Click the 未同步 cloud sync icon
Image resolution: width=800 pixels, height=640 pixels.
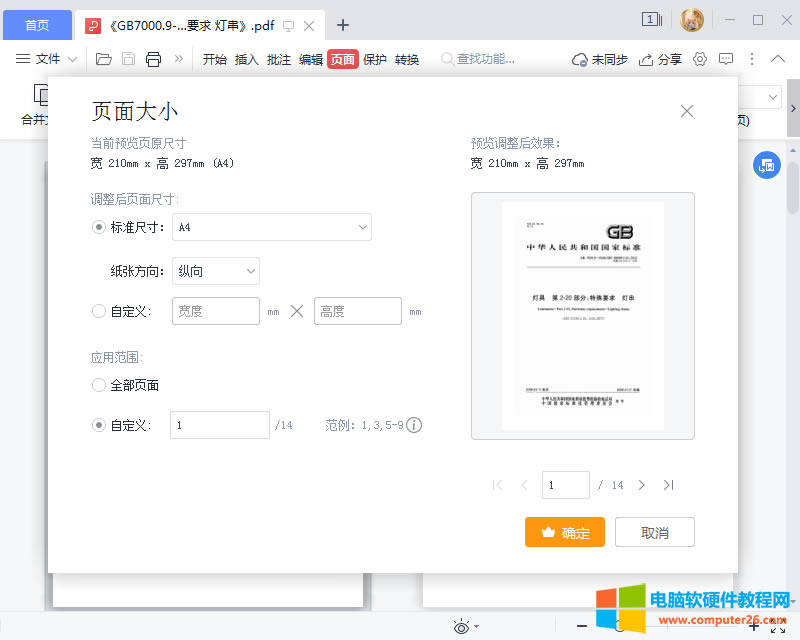[x=580, y=59]
